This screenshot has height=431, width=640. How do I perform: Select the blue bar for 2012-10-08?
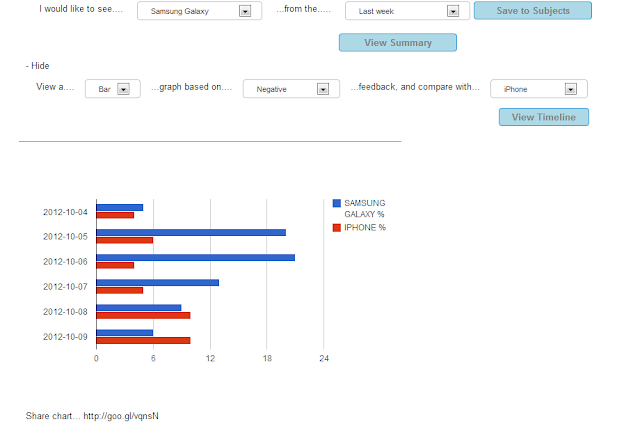pyautogui.click(x=139, y=308)
